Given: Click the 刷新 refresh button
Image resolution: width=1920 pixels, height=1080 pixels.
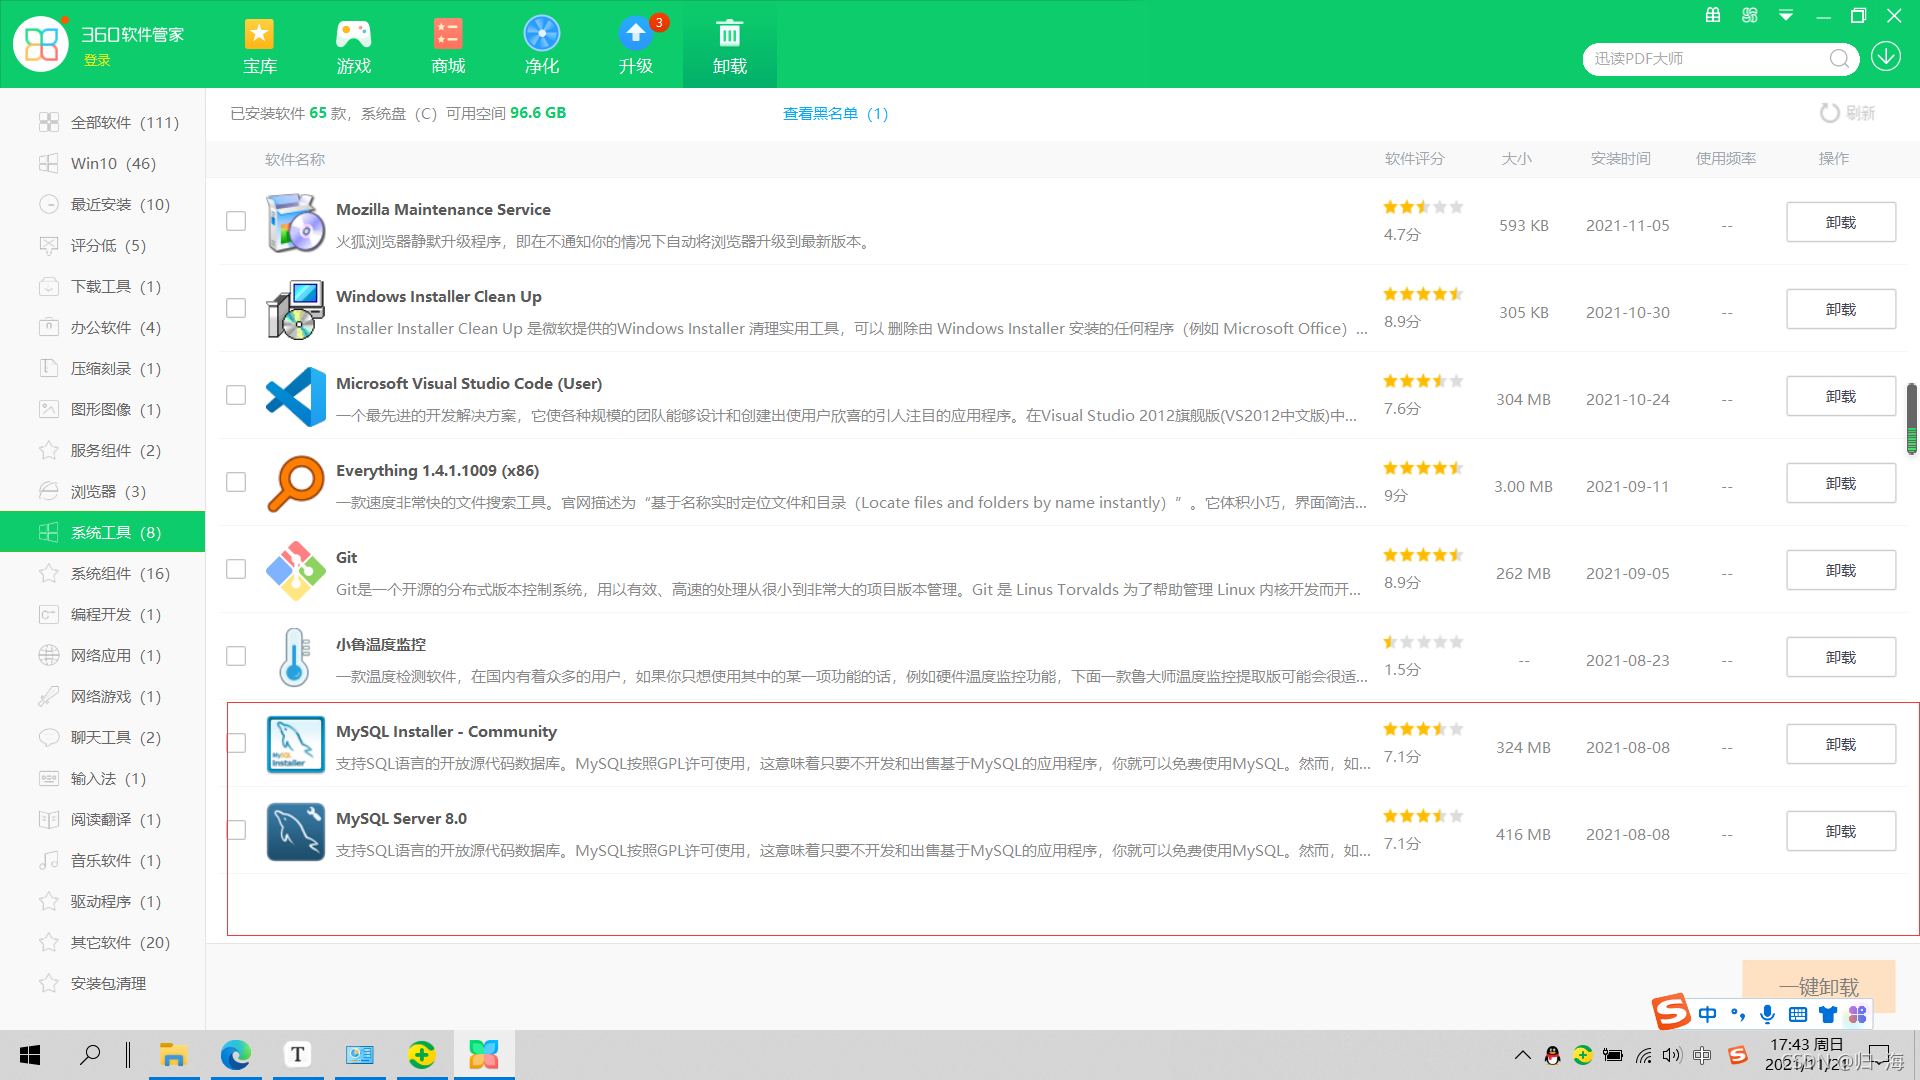Looking at the screenshot, I should [x=1847, y=113].
